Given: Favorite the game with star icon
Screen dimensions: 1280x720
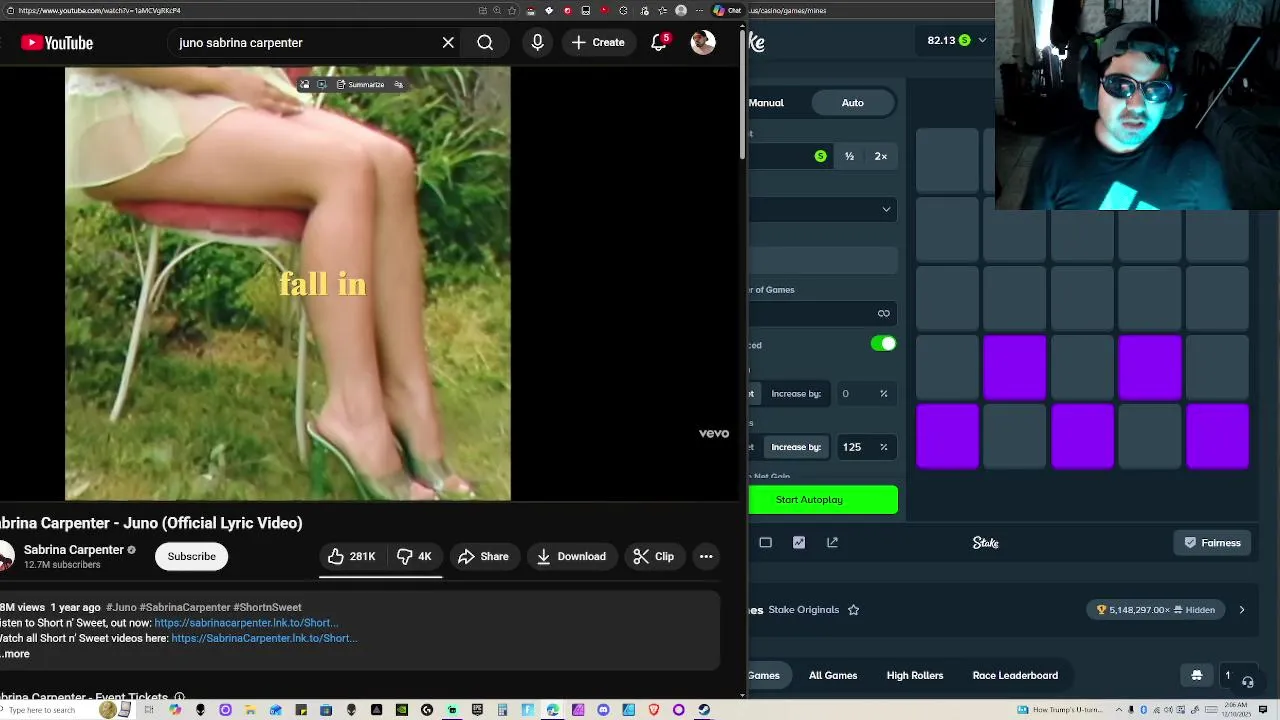Looking at the screenshot, I should (x=854, y=610).
